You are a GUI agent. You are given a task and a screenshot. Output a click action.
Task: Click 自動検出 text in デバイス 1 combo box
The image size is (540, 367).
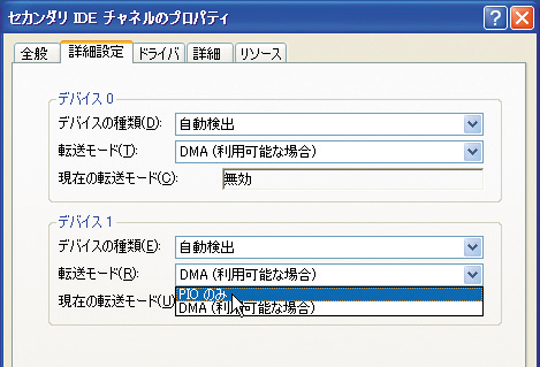(207, 248)
